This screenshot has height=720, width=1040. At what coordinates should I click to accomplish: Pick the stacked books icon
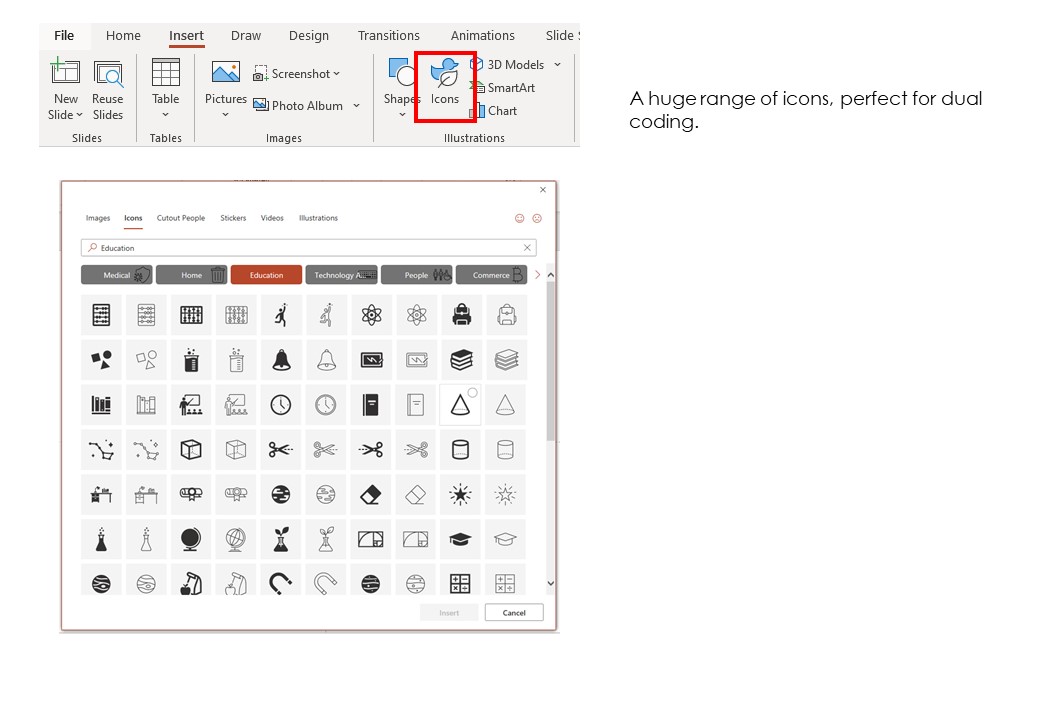tap(461, 360)
